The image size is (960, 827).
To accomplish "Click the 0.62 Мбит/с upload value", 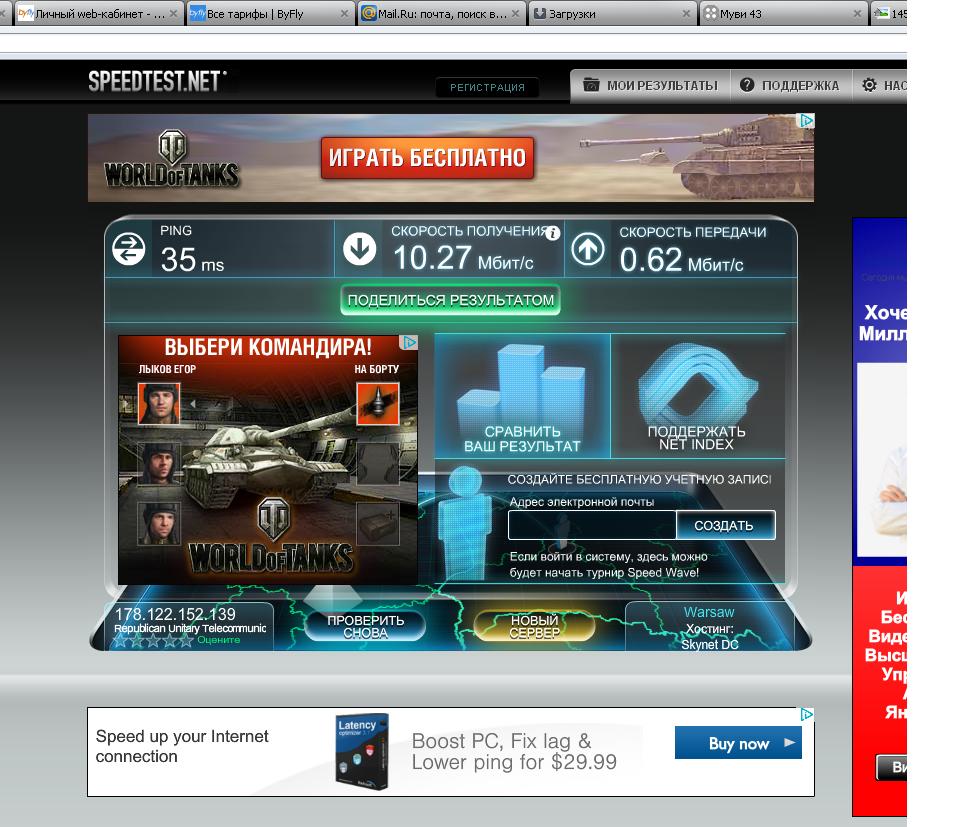I will pos(681,260).
